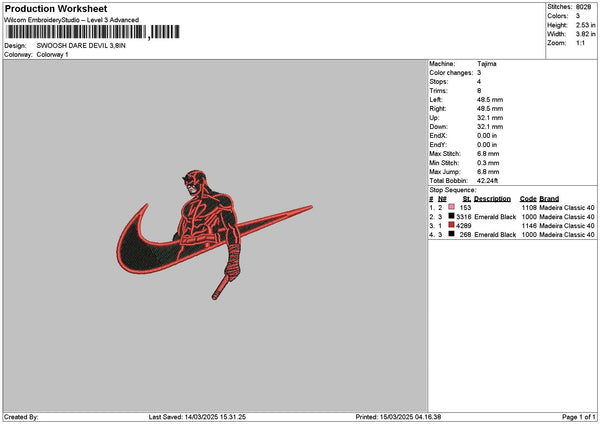Click the barcode under the worksheet title
This screenshot has width=600, height=424.
(76, 33)
